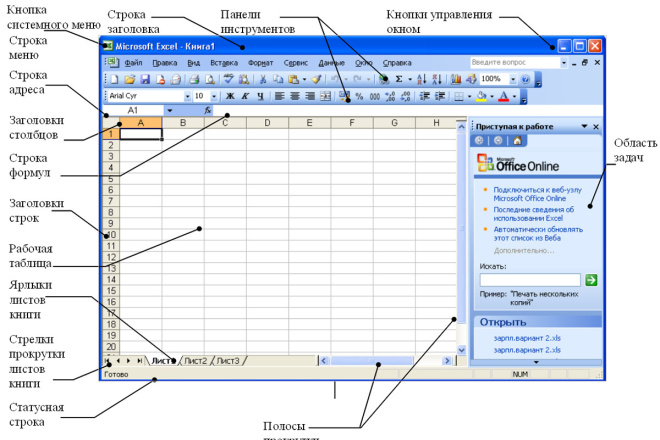Click Decrease Decimal icon

405,96
